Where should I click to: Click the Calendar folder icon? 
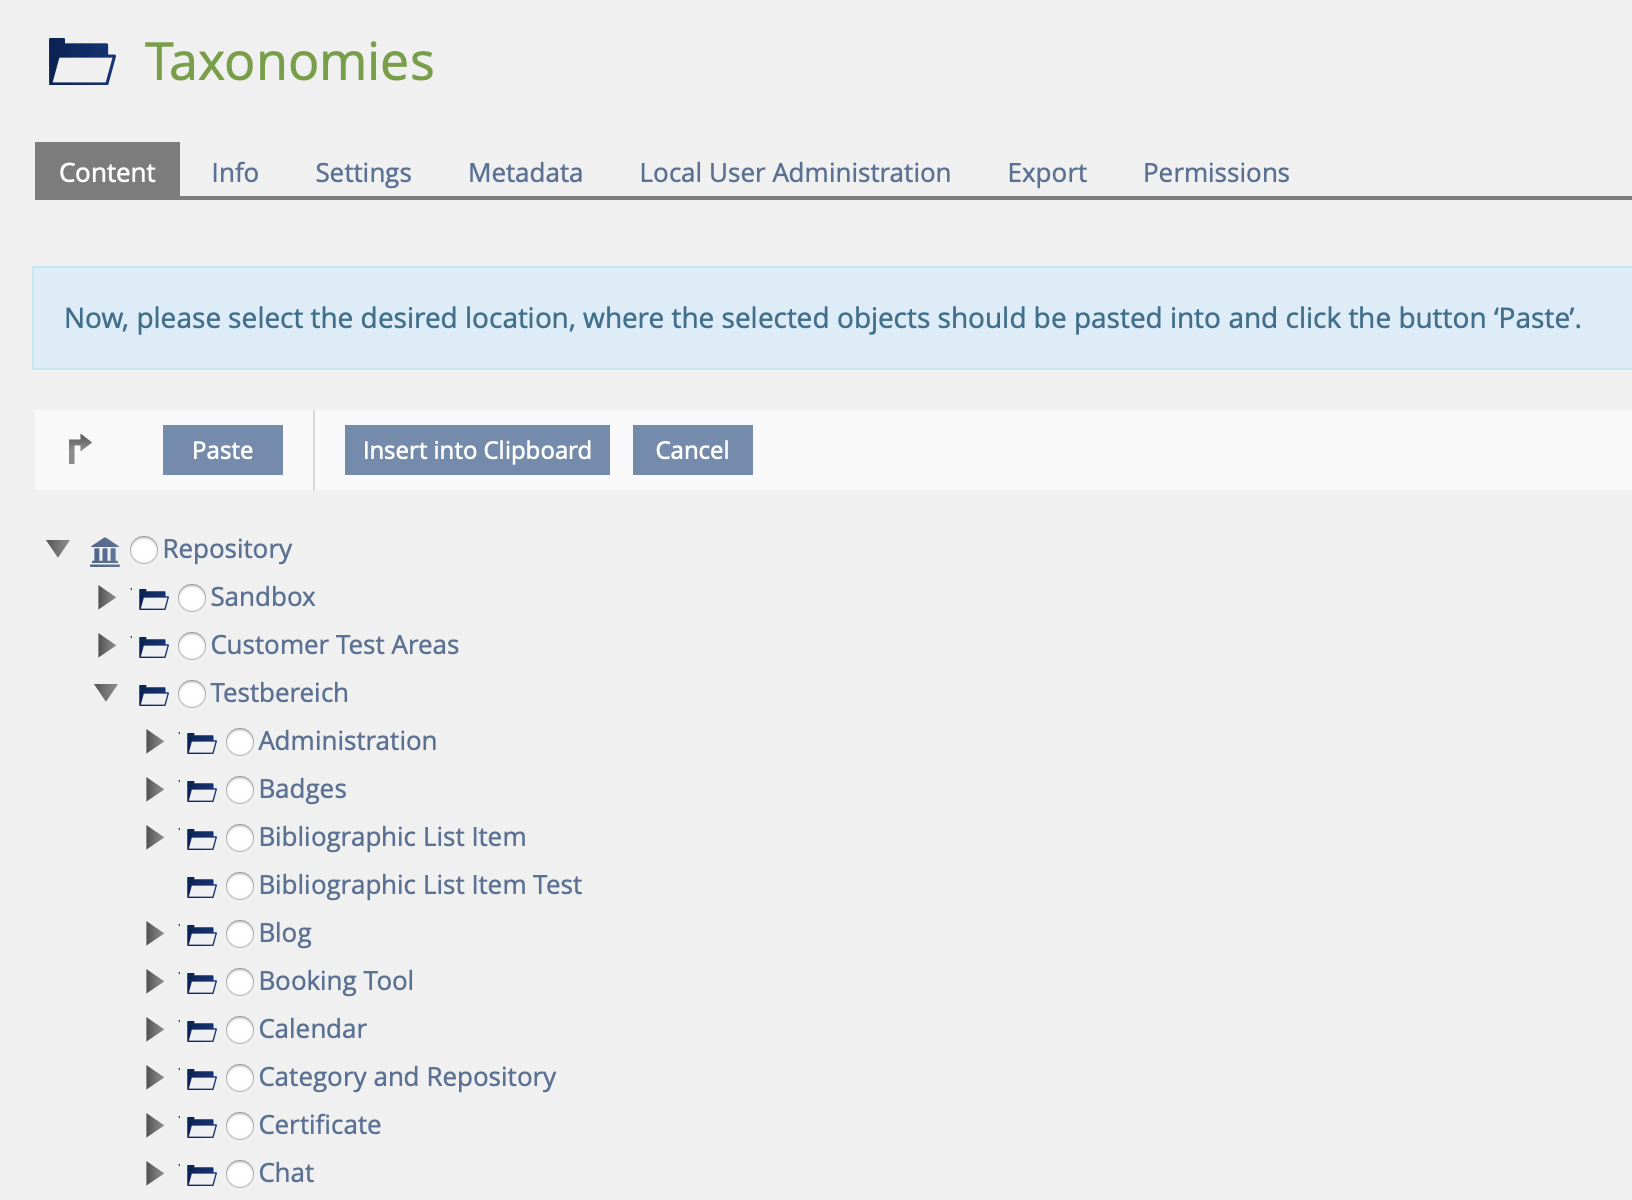click(201, 1030)
